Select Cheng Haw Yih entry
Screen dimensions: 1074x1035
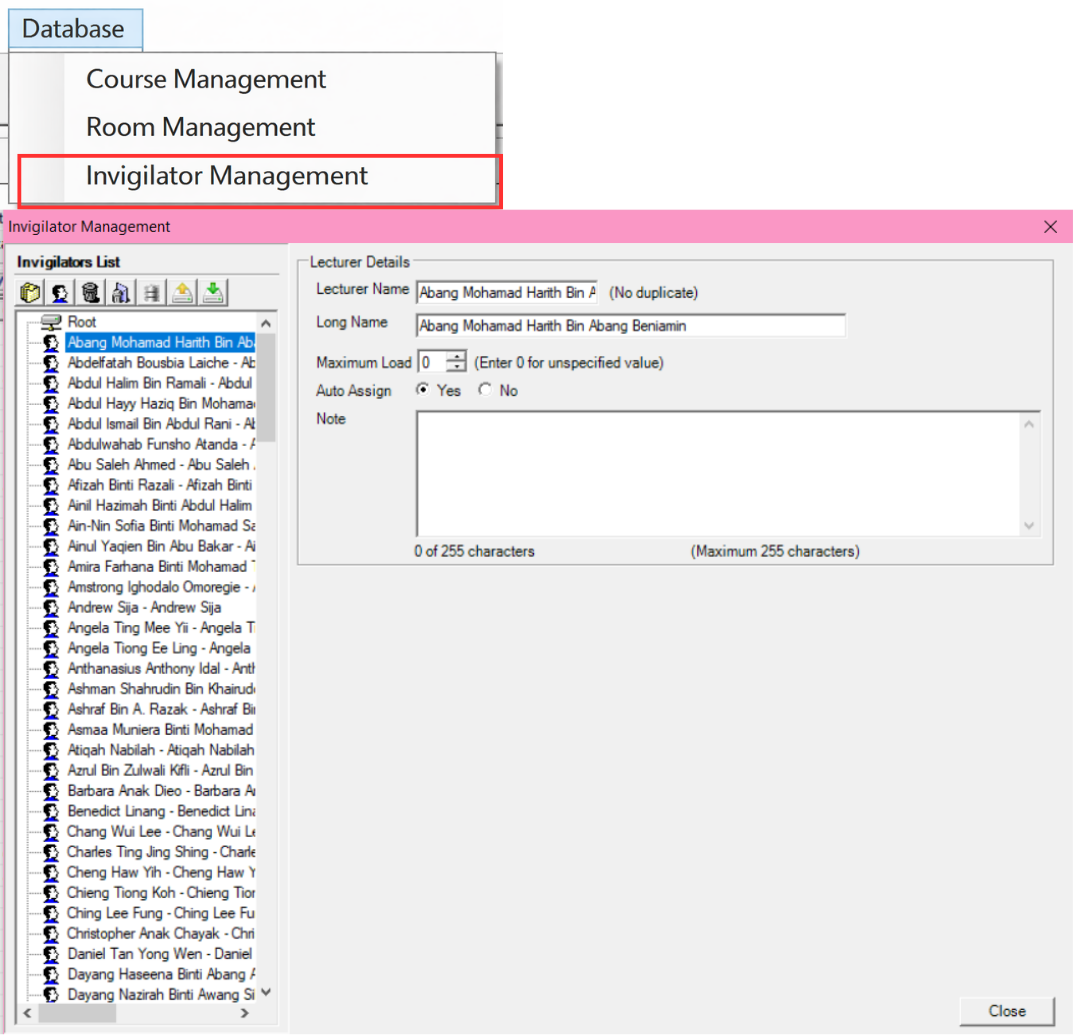[x=160, y=873]
